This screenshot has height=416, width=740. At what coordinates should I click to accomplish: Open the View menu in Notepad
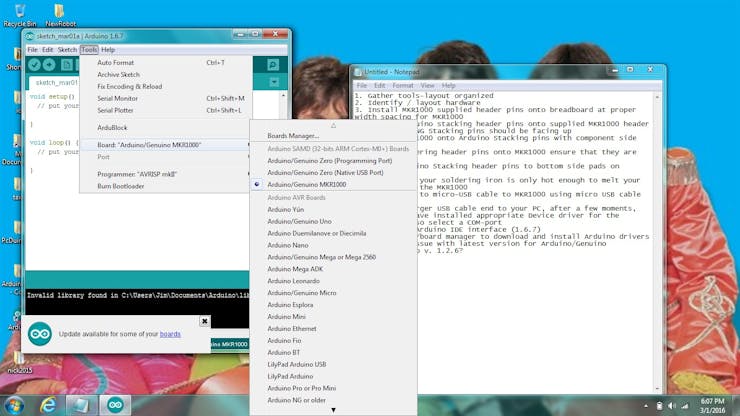[x=427, y=85]
